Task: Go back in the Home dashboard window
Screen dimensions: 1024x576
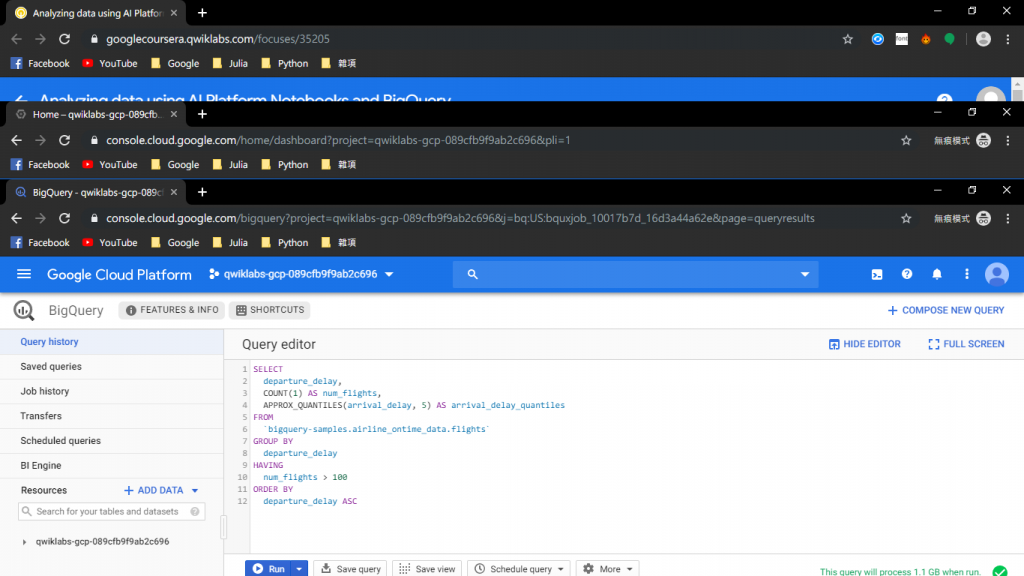Action: (x=16, y=140)
